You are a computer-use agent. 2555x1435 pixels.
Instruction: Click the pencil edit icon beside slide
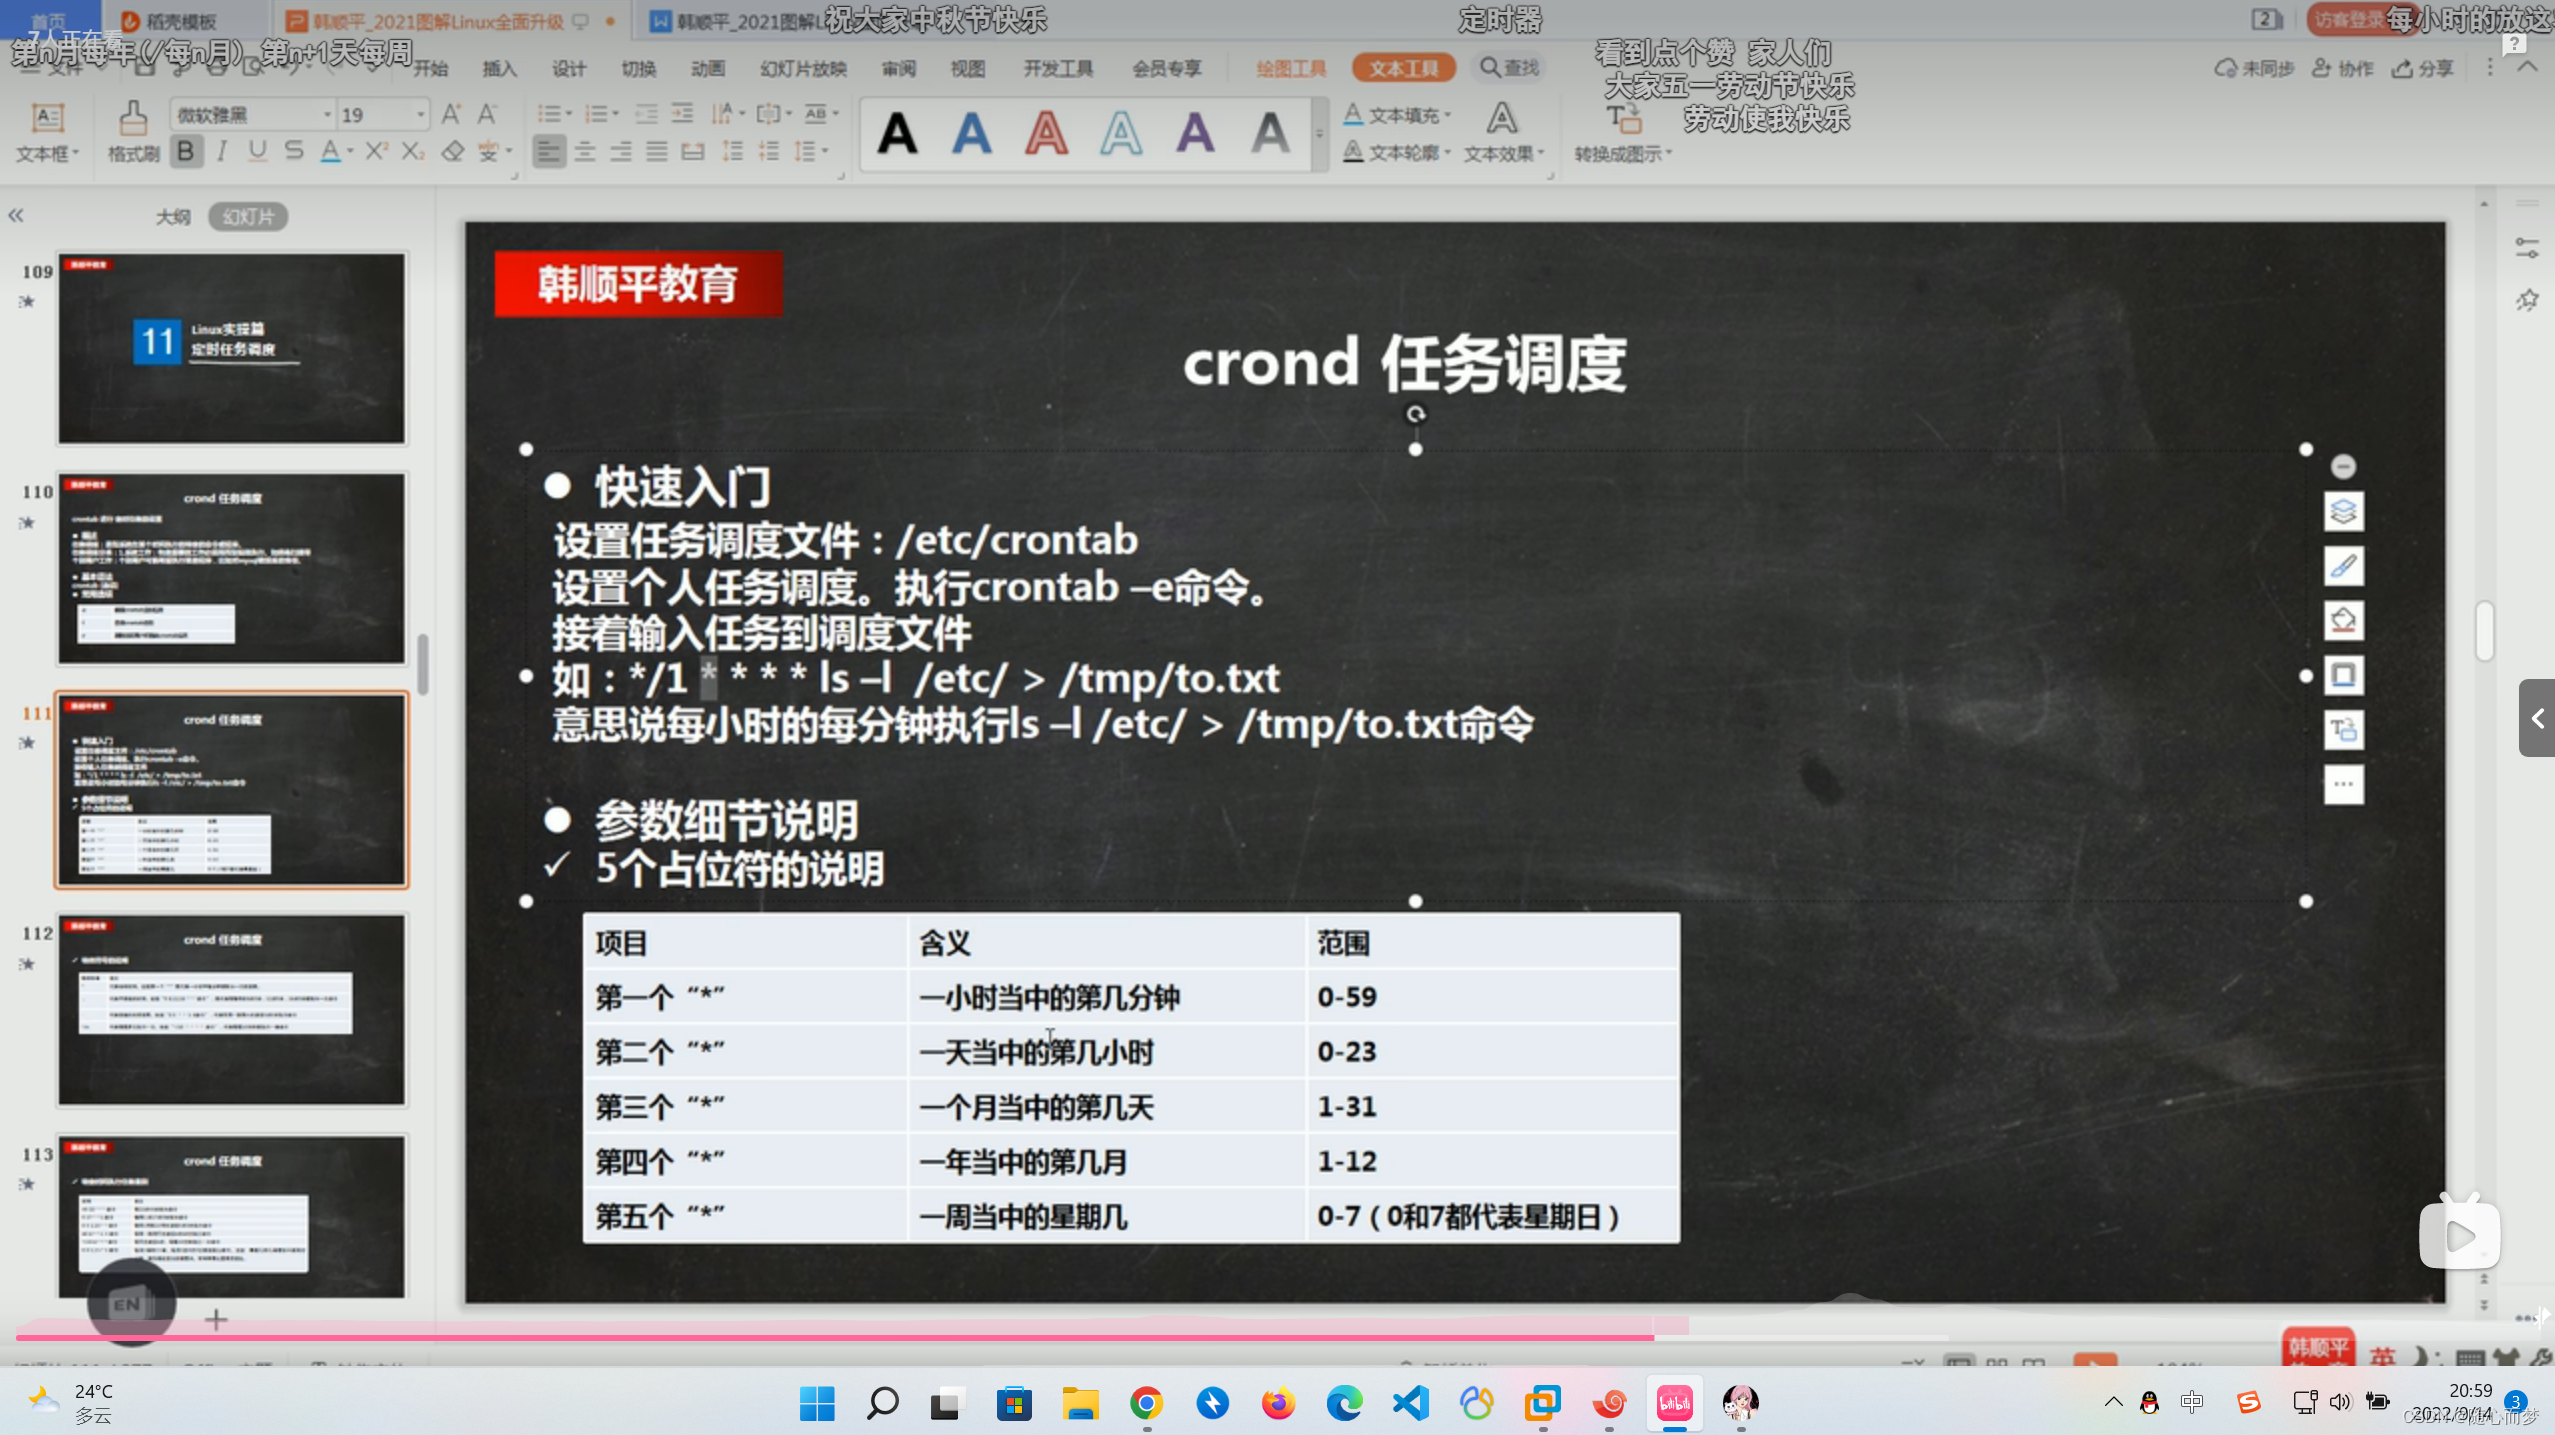pos(2343,566)
